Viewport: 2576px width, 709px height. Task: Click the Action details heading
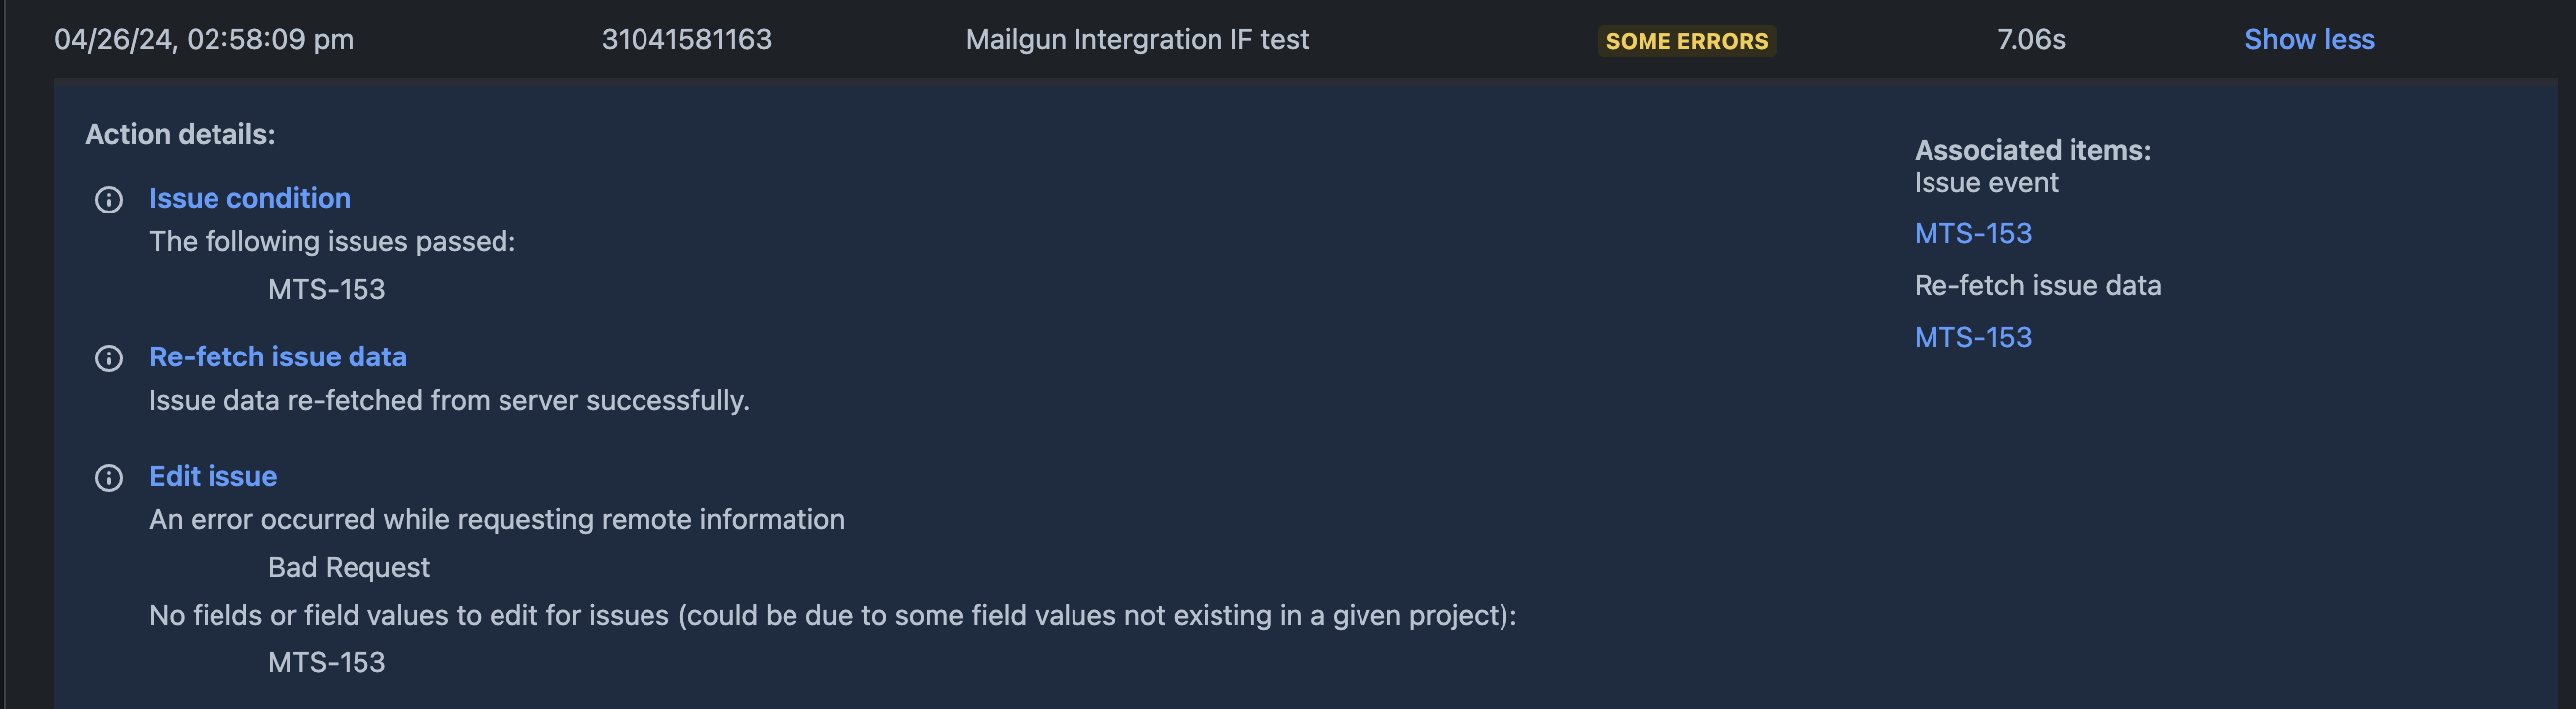pos(180,134)
